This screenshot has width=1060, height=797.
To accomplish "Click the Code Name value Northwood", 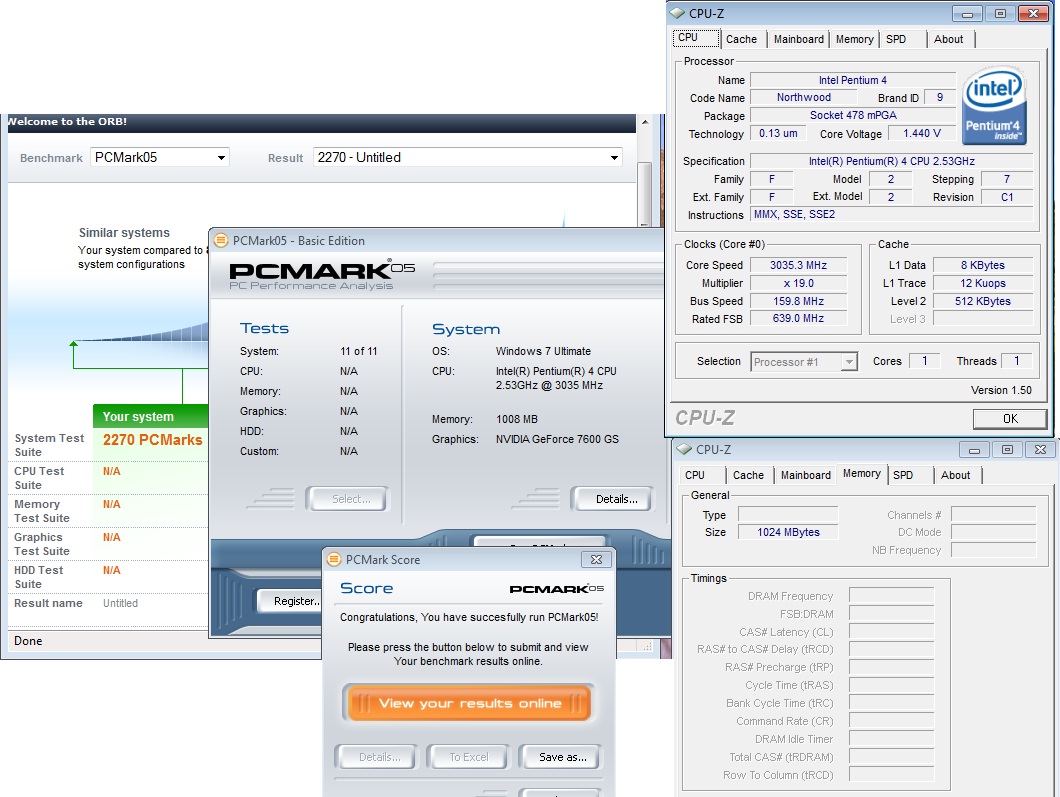I will [x=803, y=97].
